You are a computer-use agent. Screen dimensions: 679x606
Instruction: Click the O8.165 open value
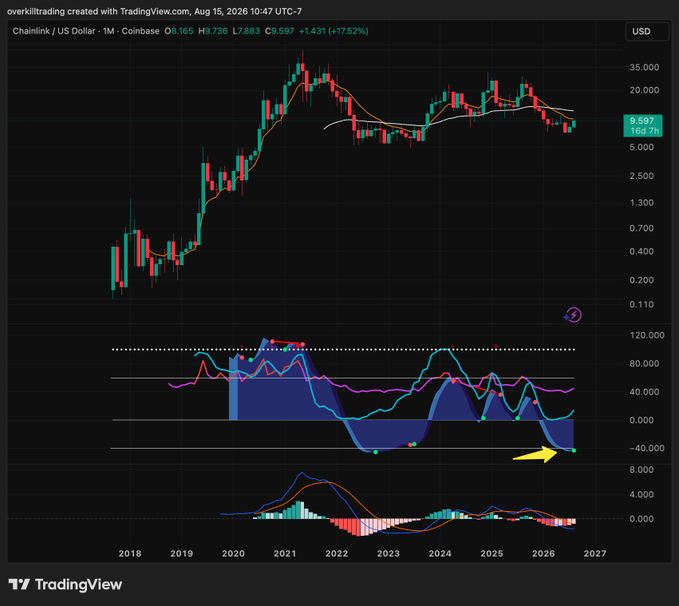[179, 31]
